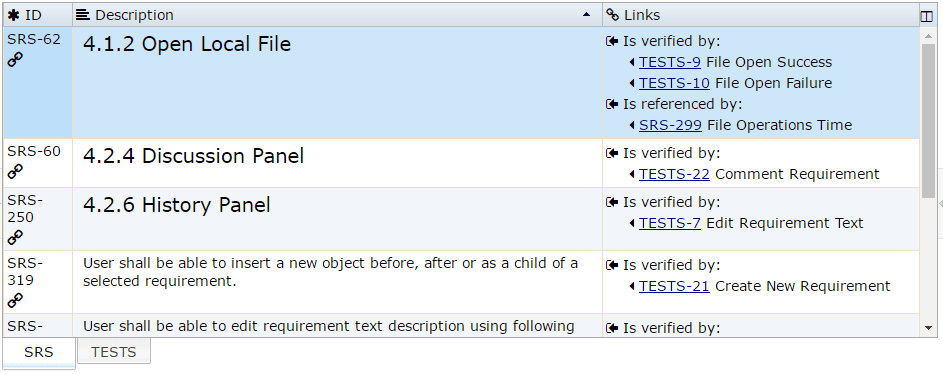Open the column chooser icon in header

(x=926, y=16)
